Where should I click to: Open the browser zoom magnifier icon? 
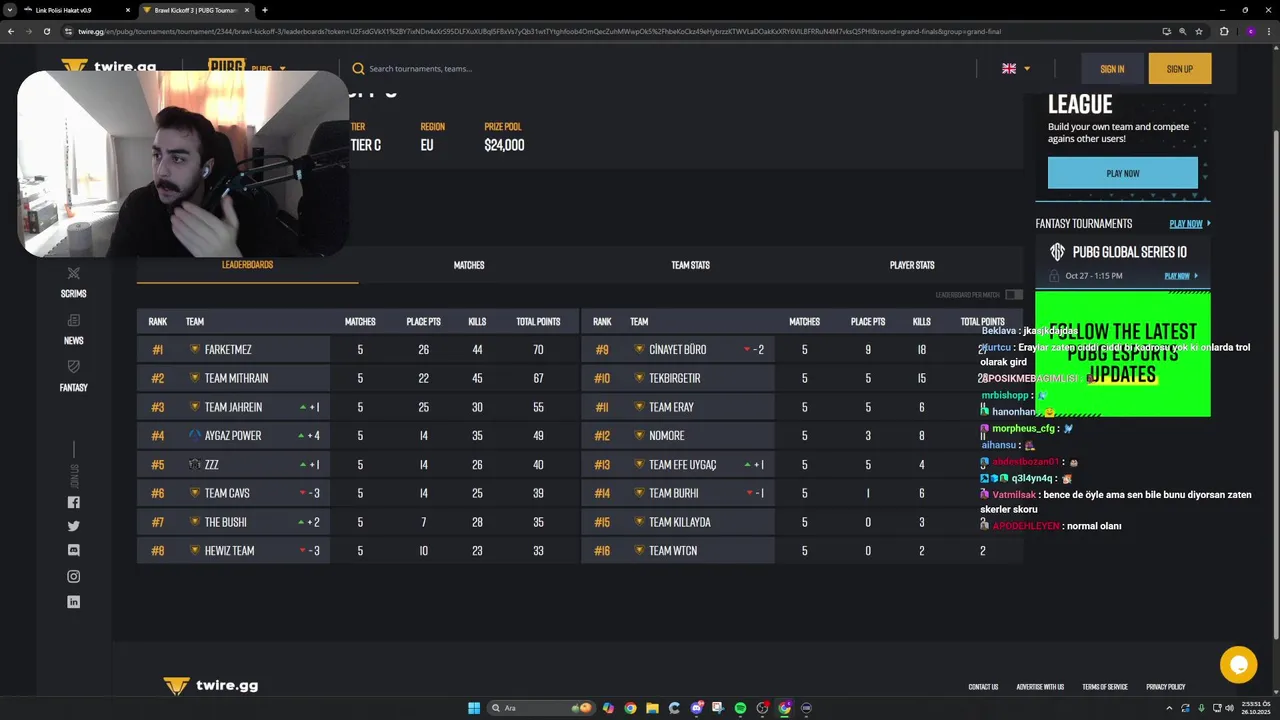pos(1183,31)
